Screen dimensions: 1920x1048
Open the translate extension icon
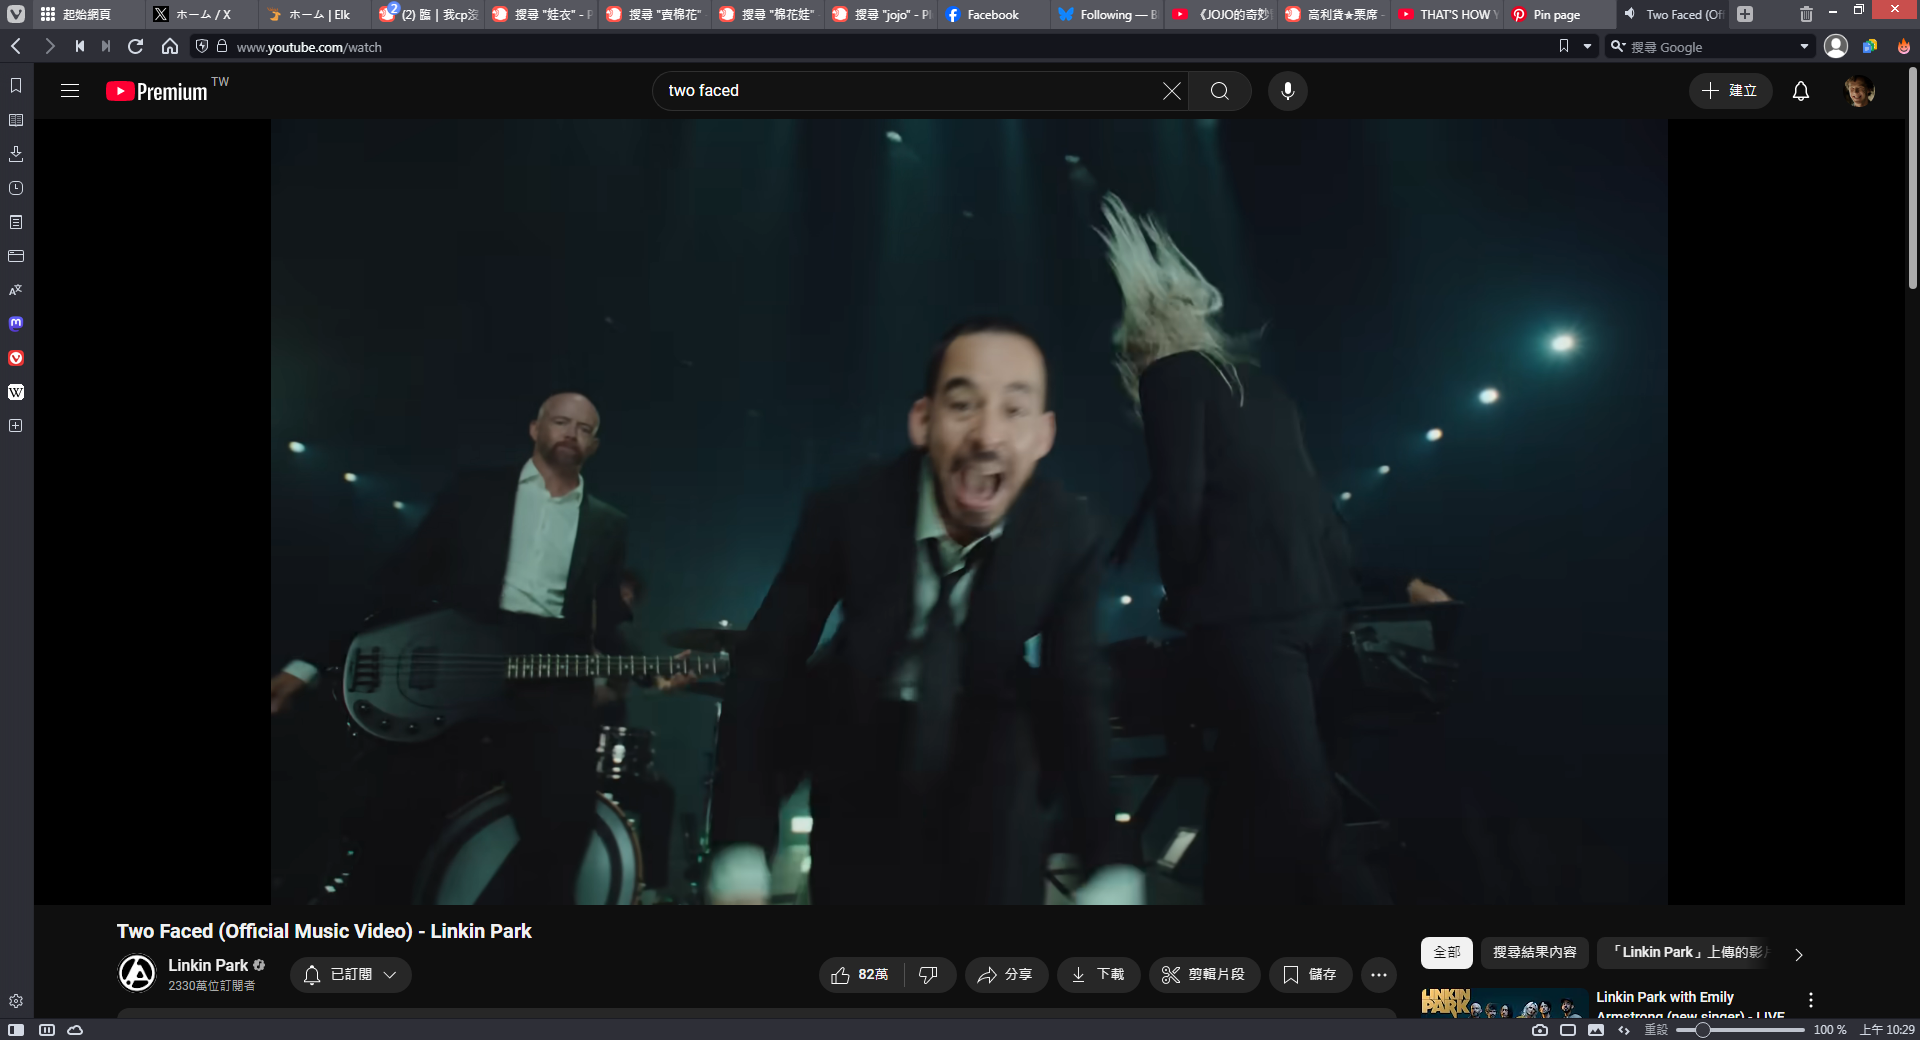pos(1870,46)
